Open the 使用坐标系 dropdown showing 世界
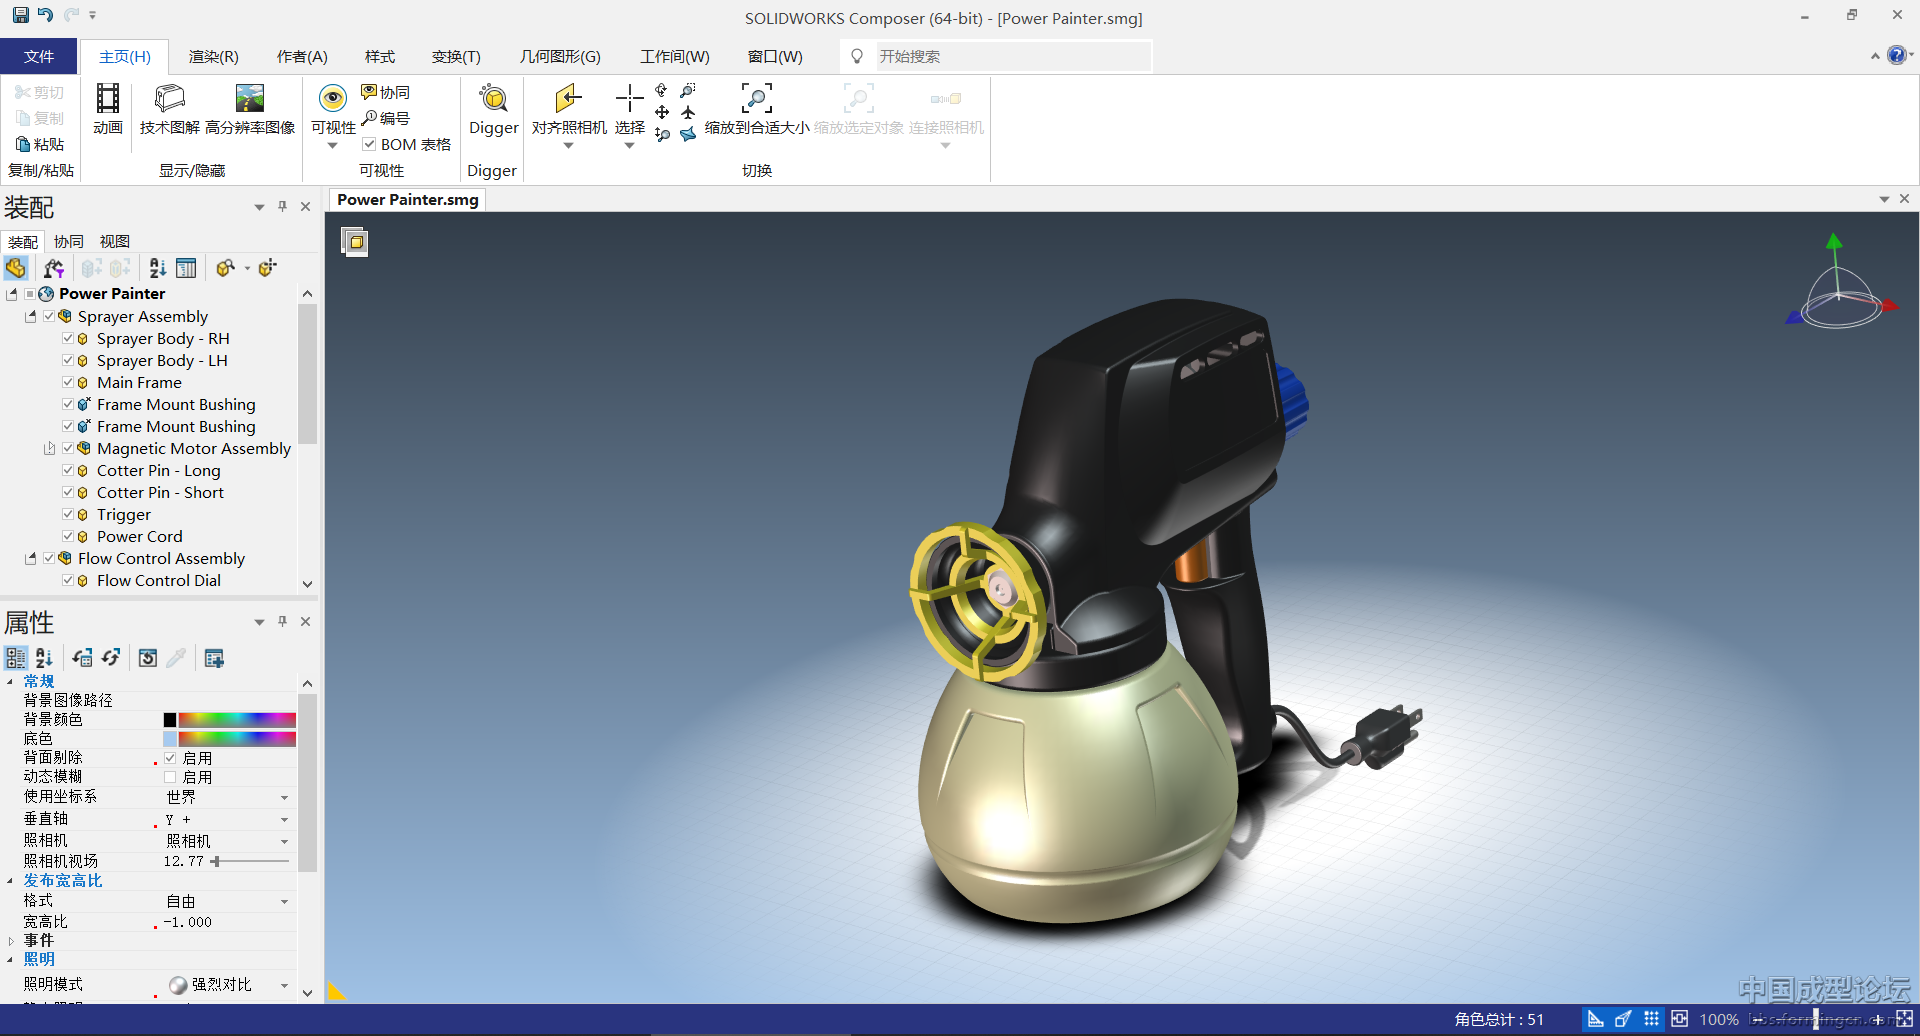 (x=284, y=798)
